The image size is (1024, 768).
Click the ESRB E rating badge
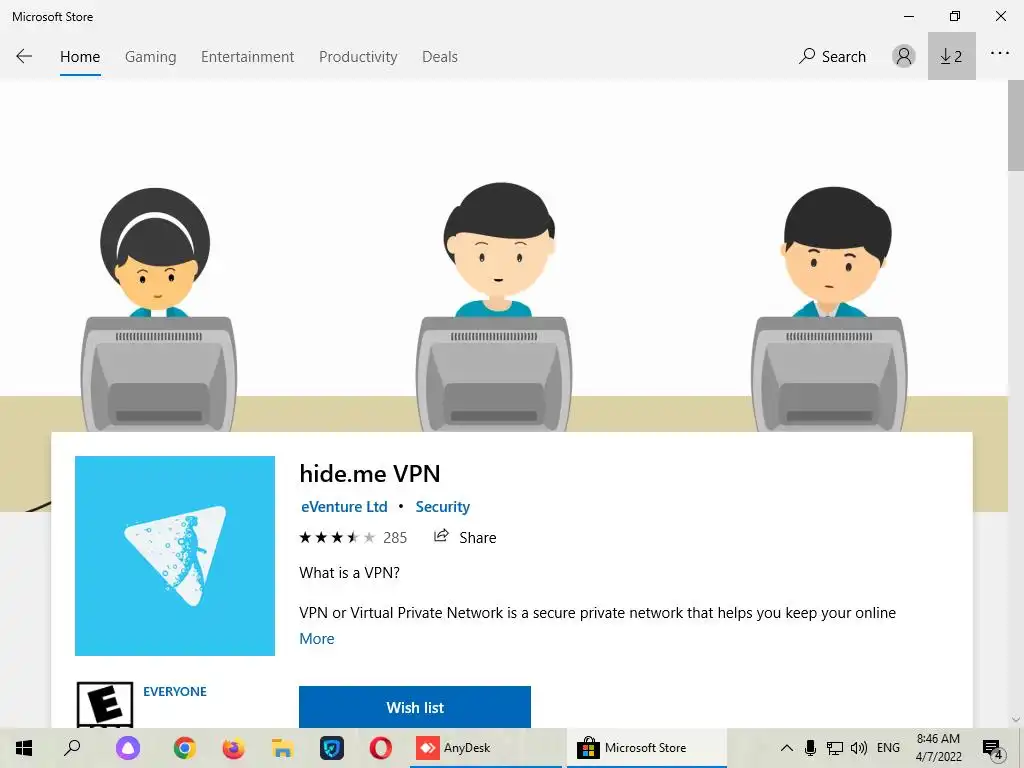pos(105,705)
